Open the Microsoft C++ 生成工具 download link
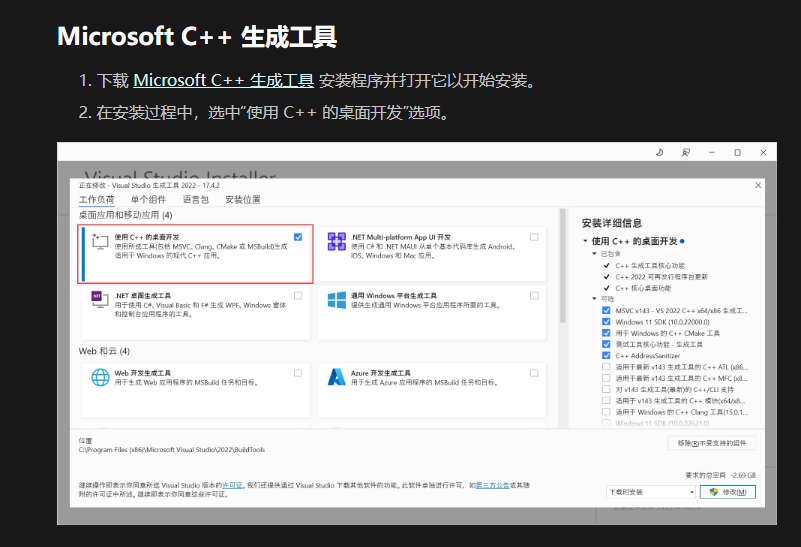This screenshot has width=801, height=547. (x=224, y=81)
